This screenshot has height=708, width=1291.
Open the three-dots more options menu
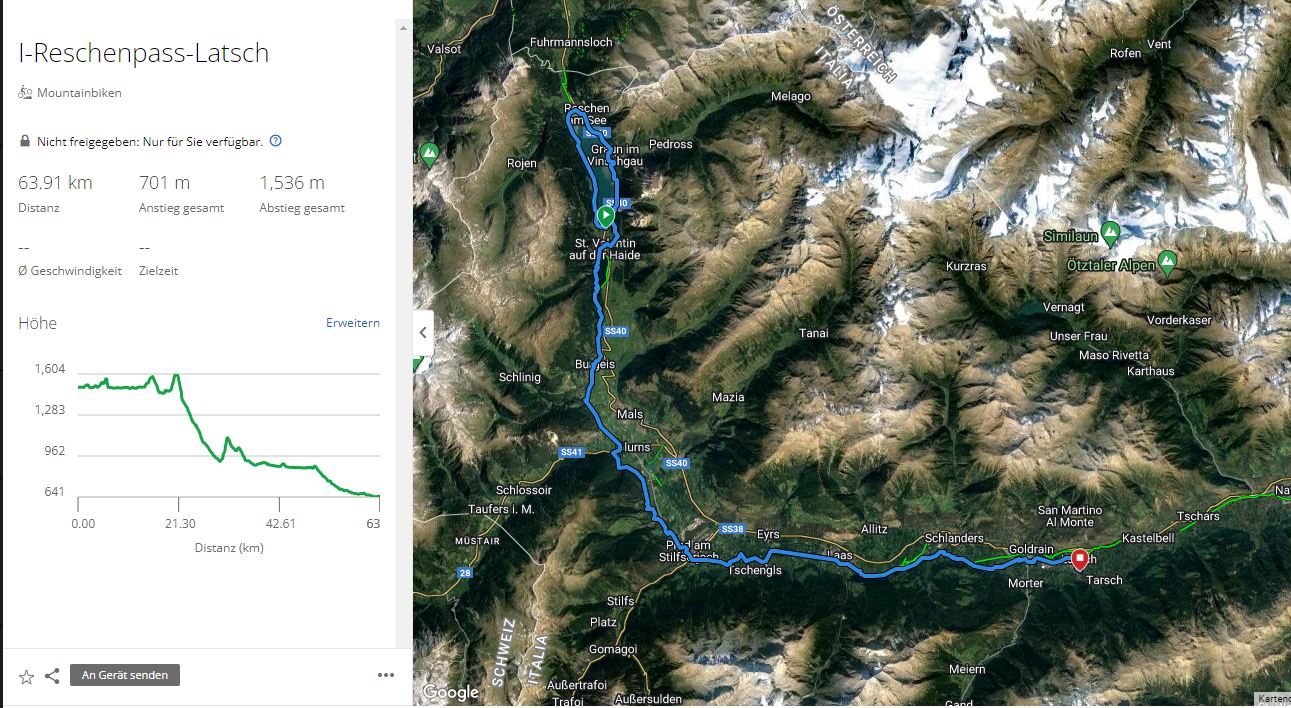pyautogui.click(x=386, y=675)
